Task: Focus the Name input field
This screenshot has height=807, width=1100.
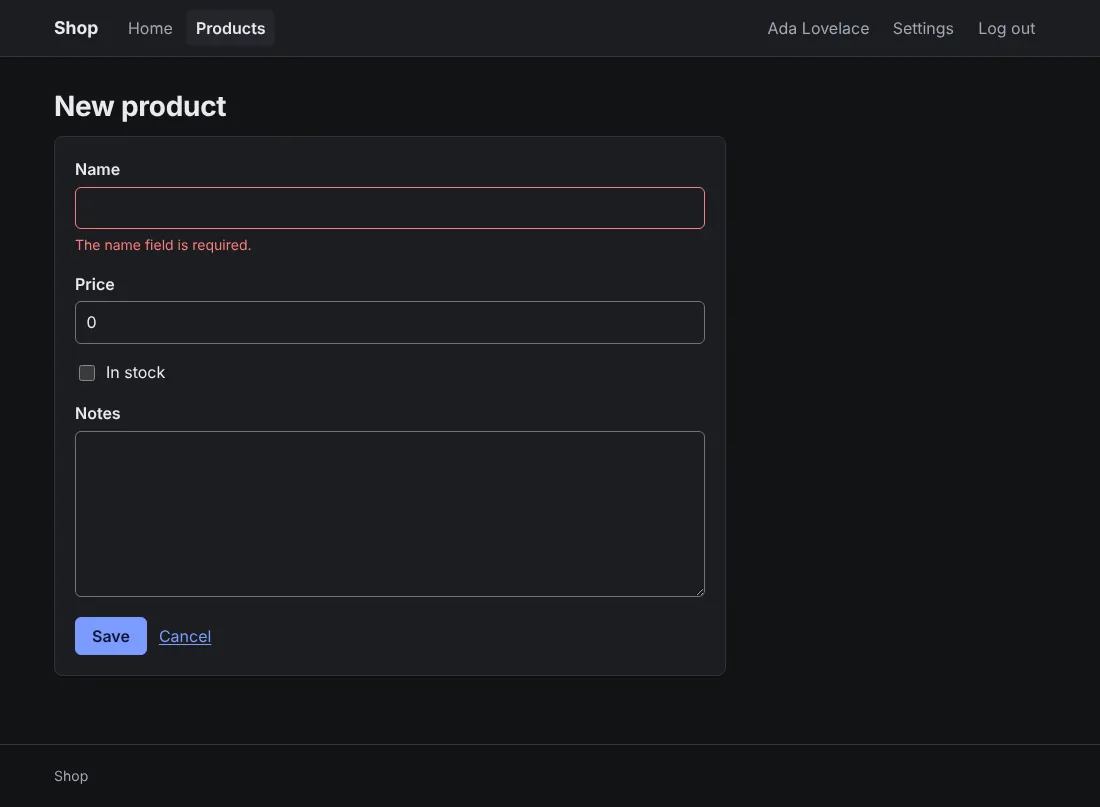Action: 389,208
